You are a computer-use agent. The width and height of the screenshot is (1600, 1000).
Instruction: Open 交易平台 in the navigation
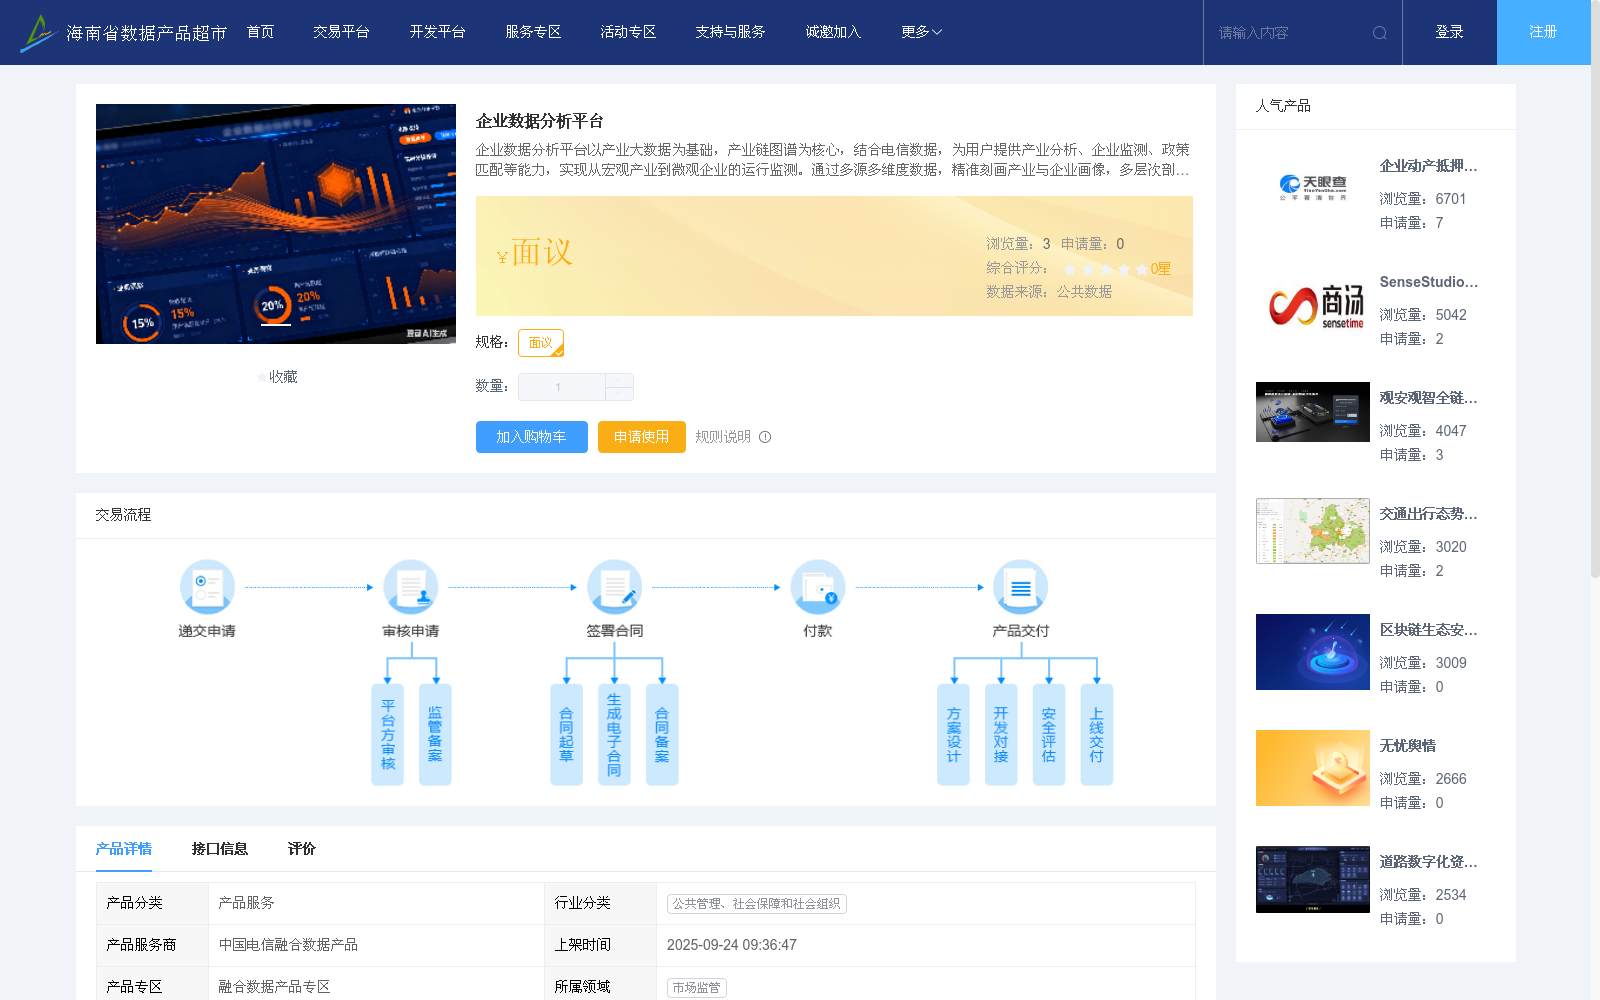tap(341, 32)
